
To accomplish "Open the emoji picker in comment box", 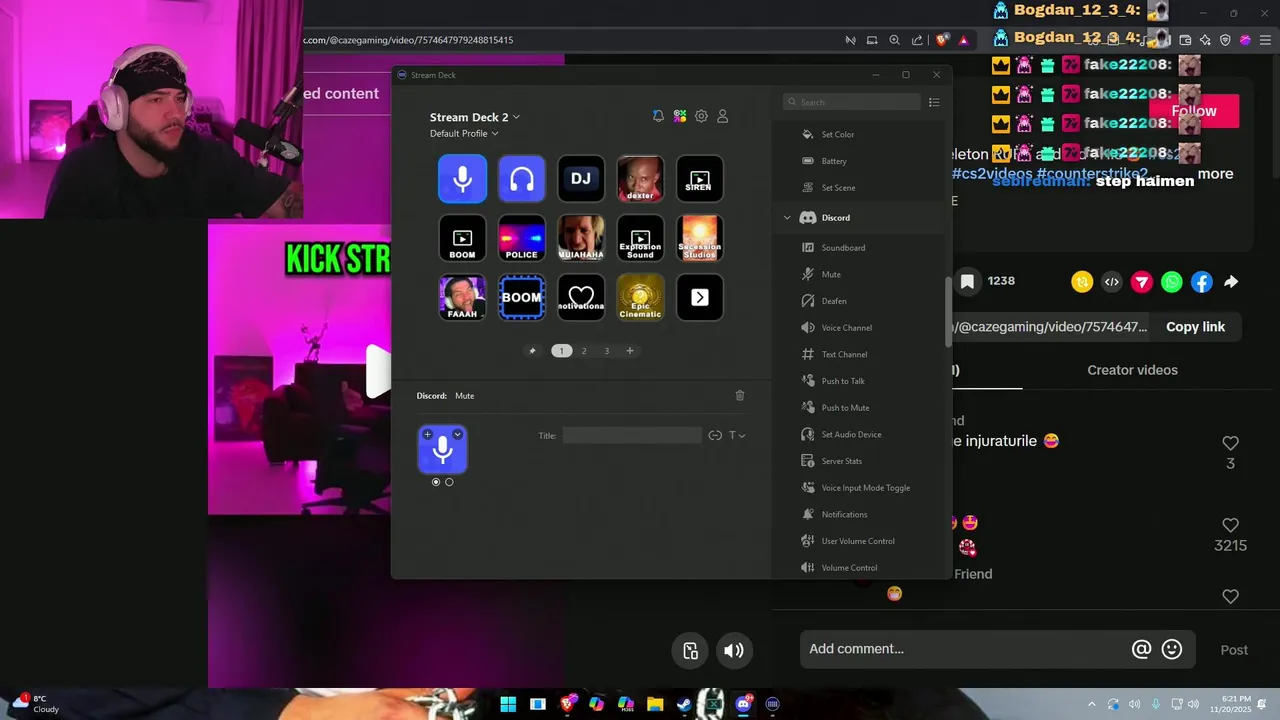I will [1172, 650].
